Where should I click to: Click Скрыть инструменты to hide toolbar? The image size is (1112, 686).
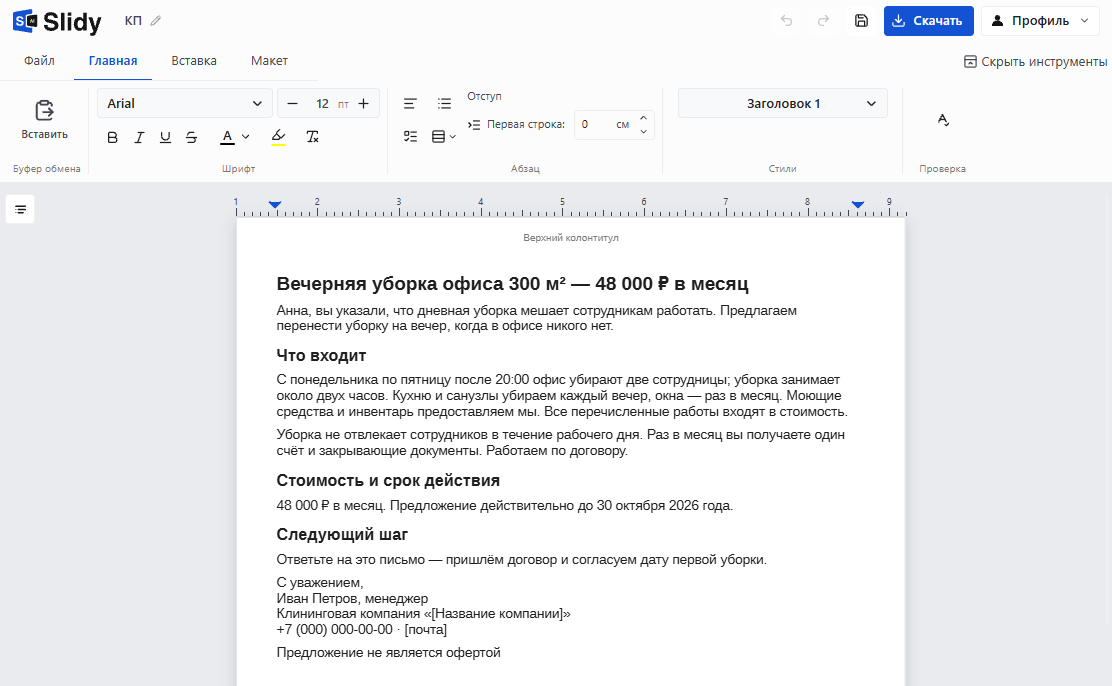pyautogui.click(x=1035, y=62)
